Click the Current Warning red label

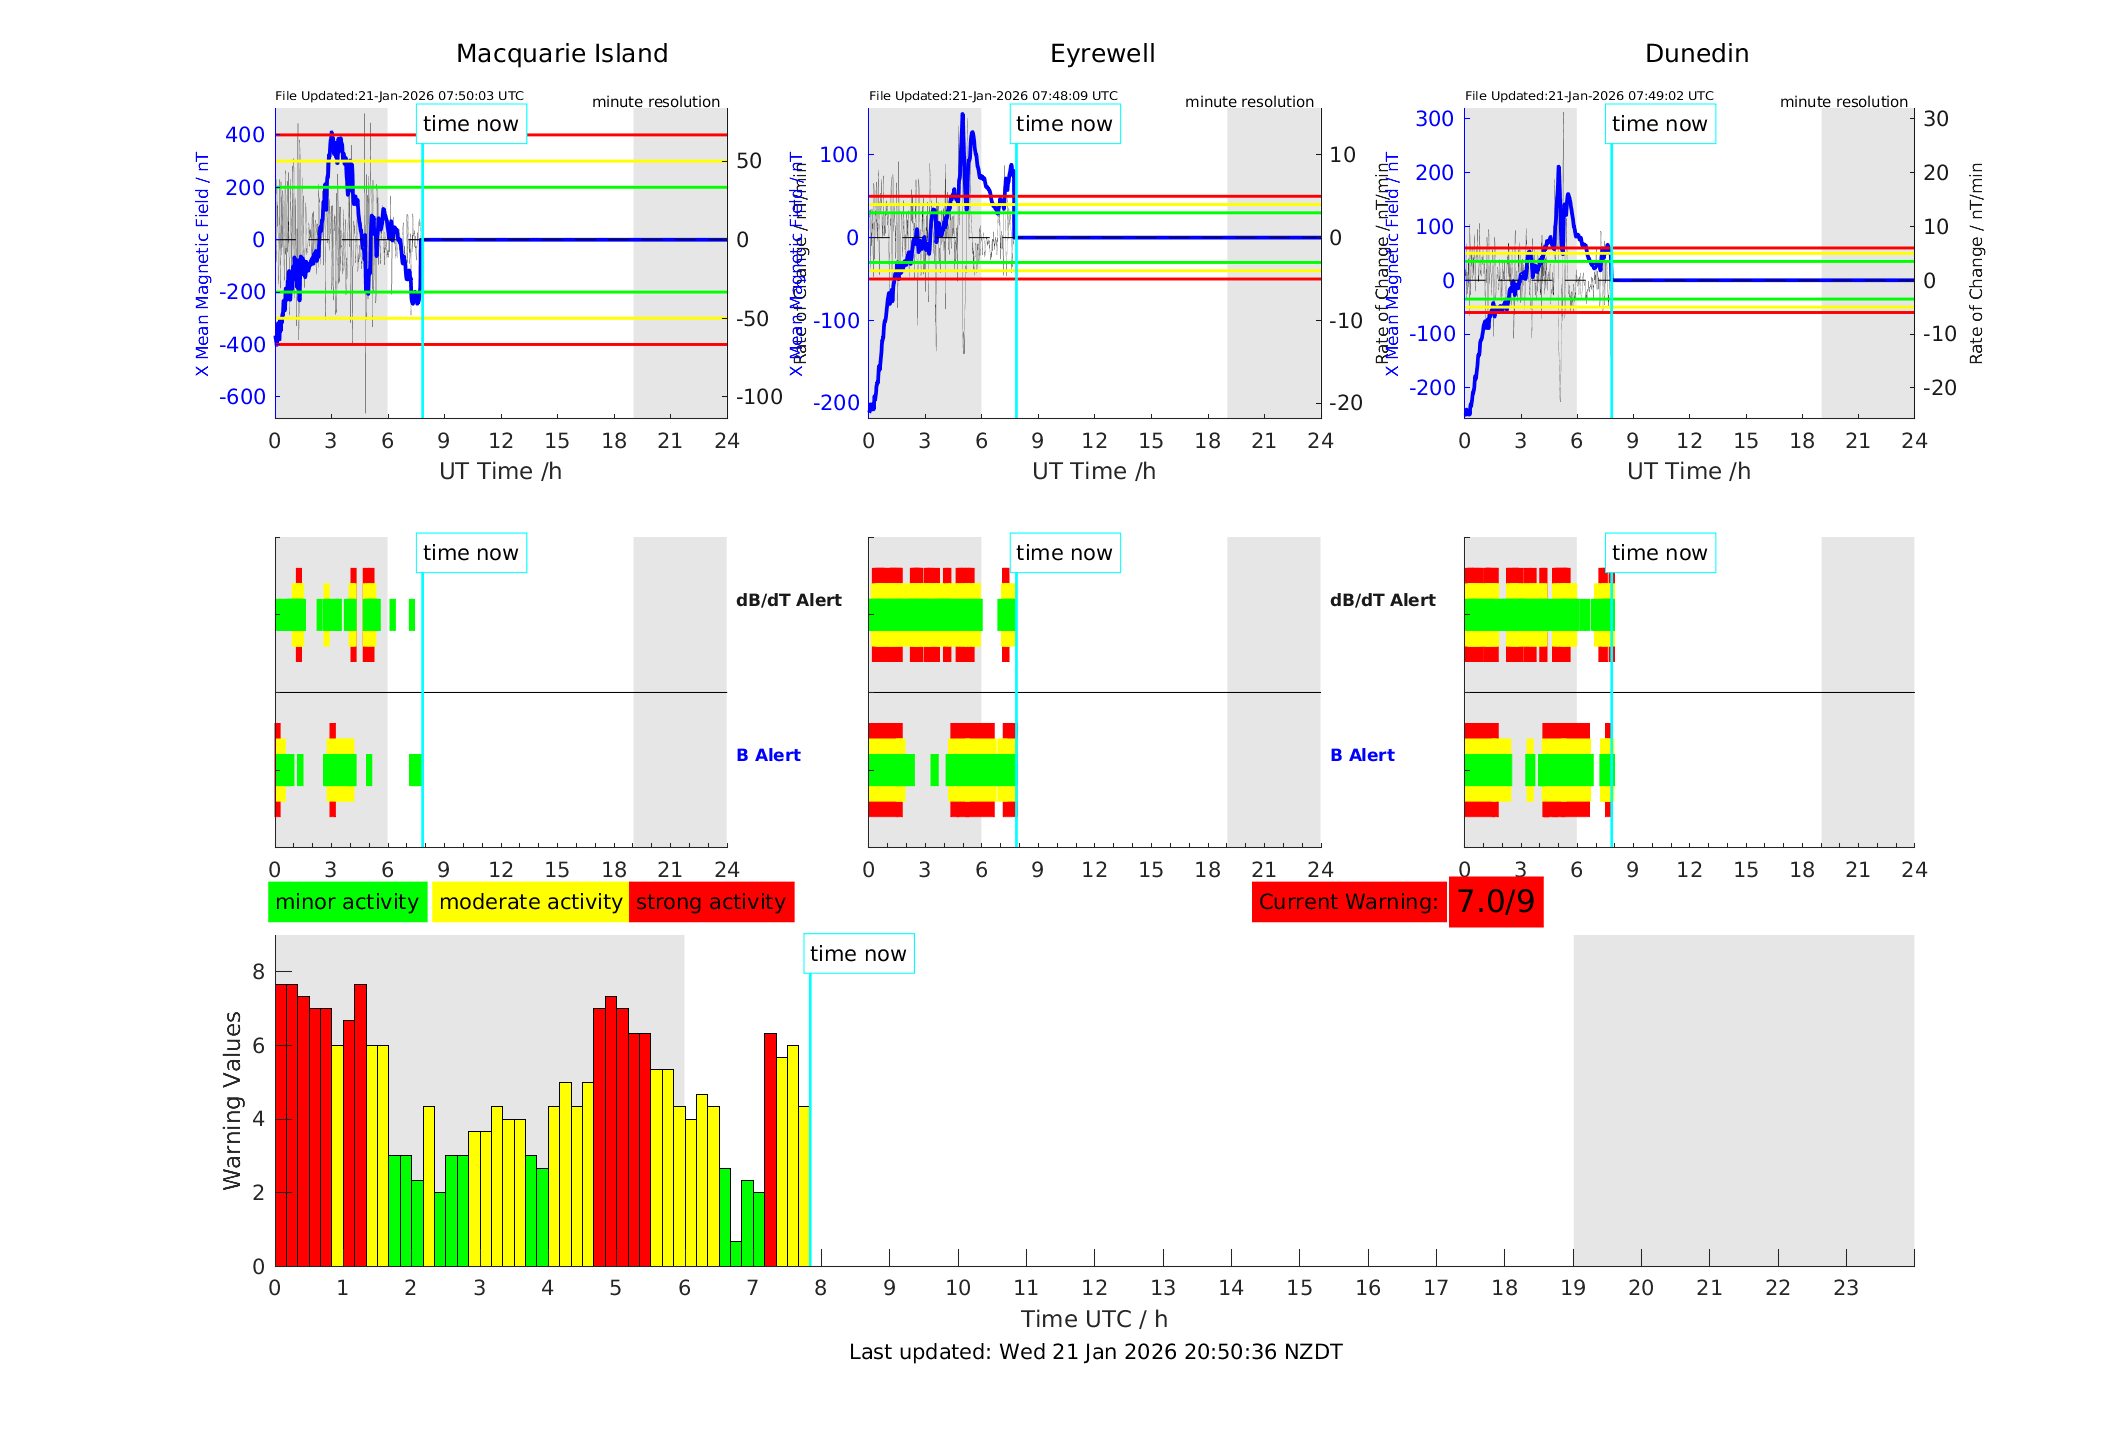(x=1348, y=902)
